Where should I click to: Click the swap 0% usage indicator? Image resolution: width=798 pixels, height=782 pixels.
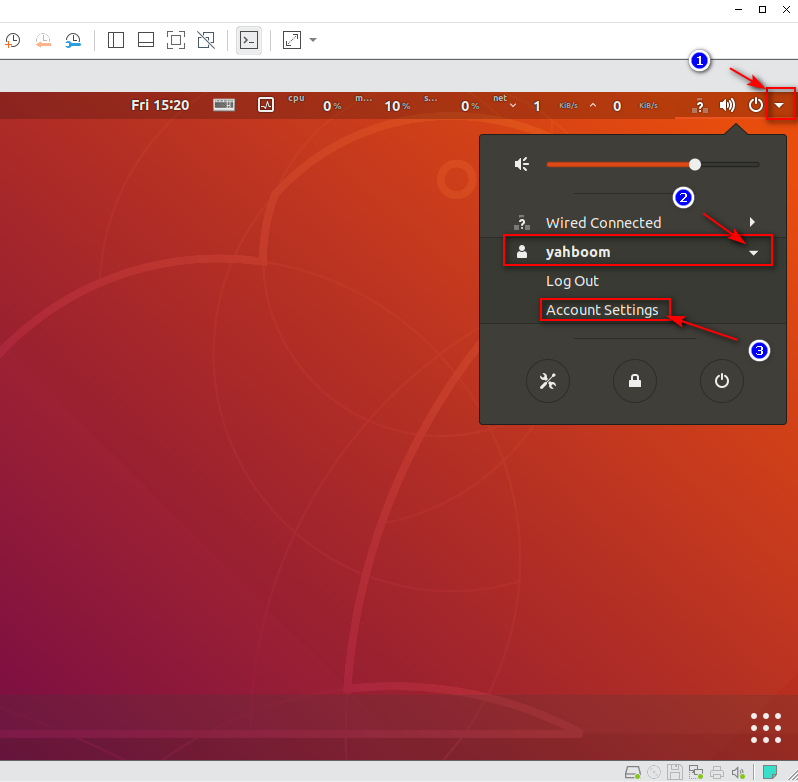(x=451, y=103)
